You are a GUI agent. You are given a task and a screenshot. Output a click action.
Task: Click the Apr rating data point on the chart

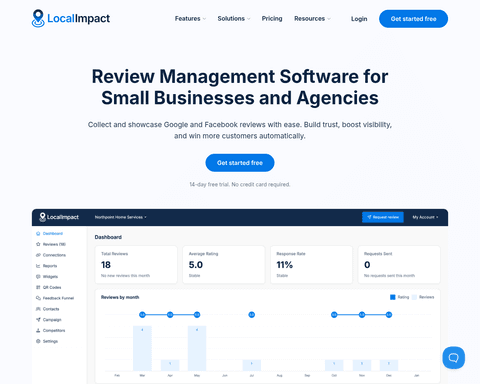pyautogui.click(x=170, y=315)
